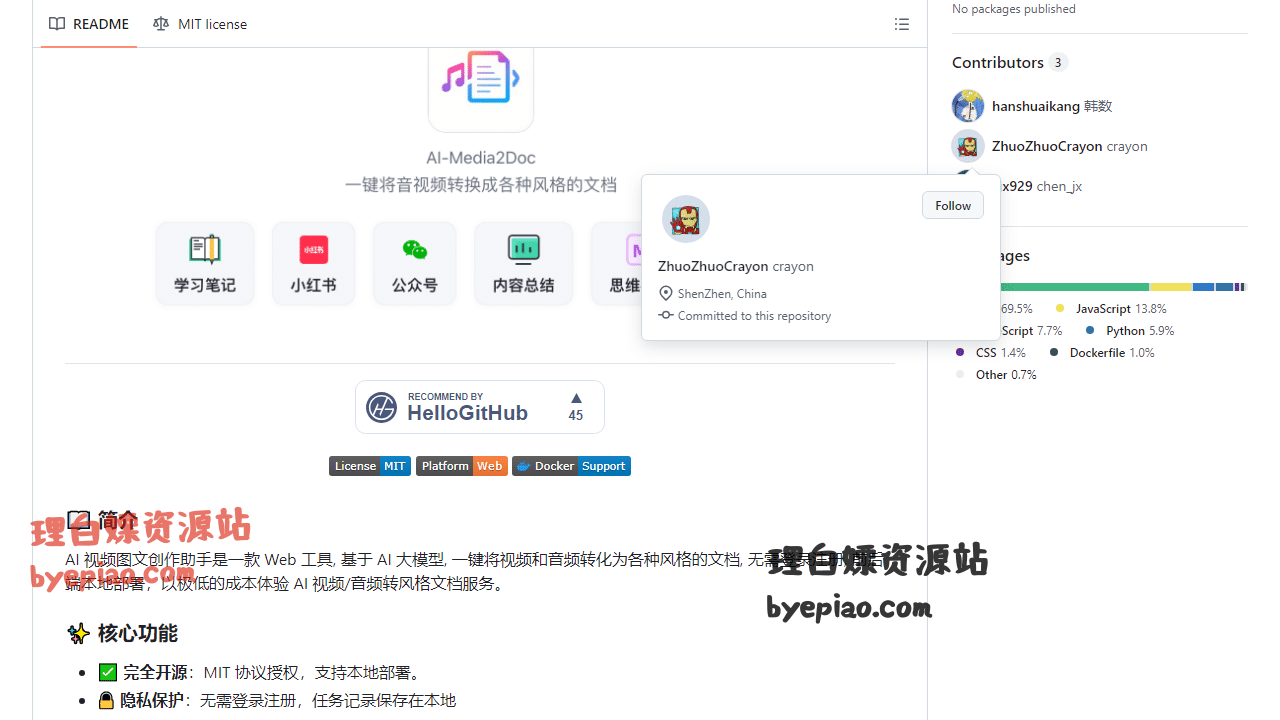Click the 小红书 feature card
This screenshot has height=720, width=1280.
[x=314, y=263]
